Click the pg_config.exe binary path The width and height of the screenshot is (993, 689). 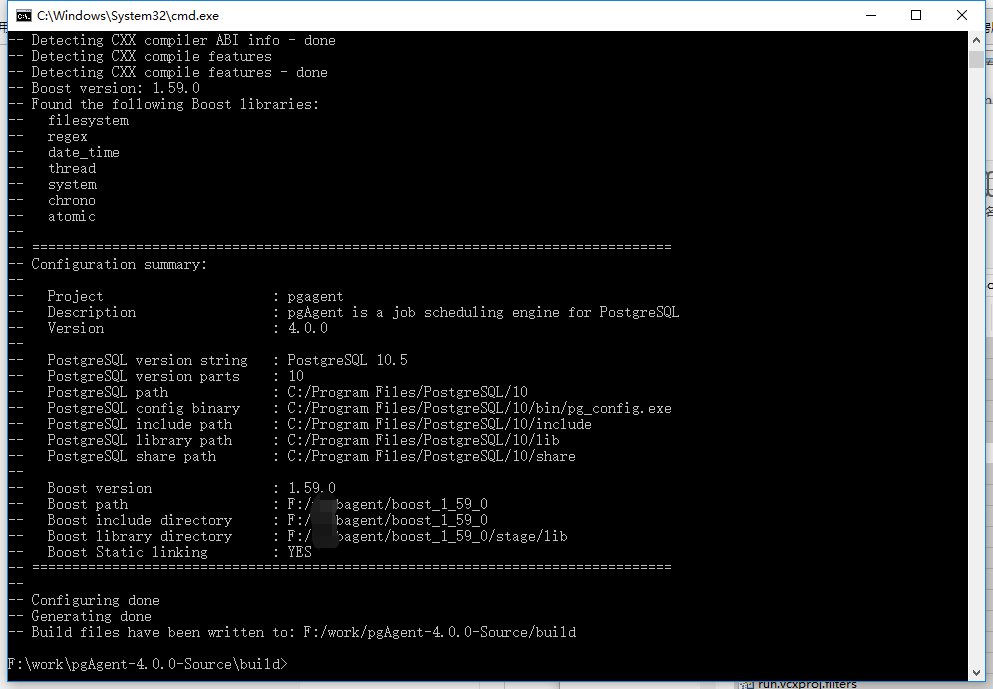click(x=479, y=408)
